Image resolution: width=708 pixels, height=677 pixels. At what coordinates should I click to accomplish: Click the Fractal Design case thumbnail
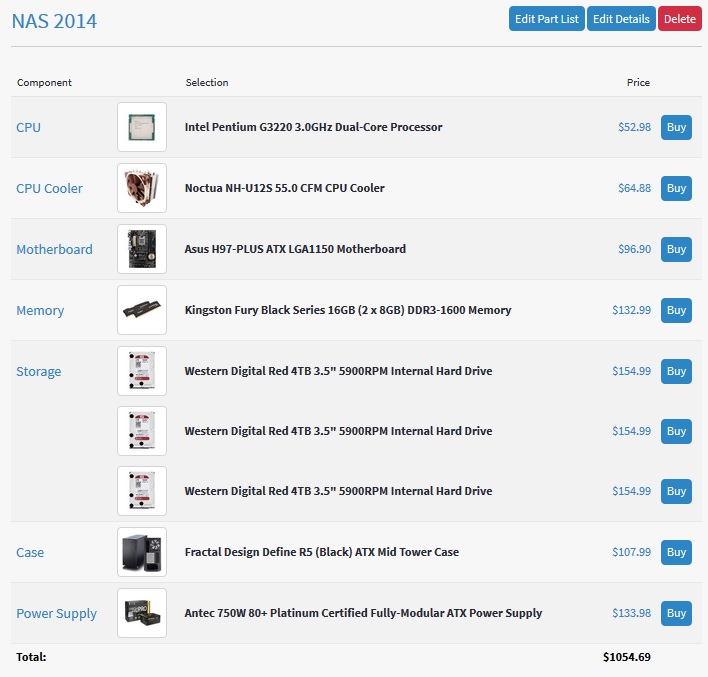coord(141,552)
